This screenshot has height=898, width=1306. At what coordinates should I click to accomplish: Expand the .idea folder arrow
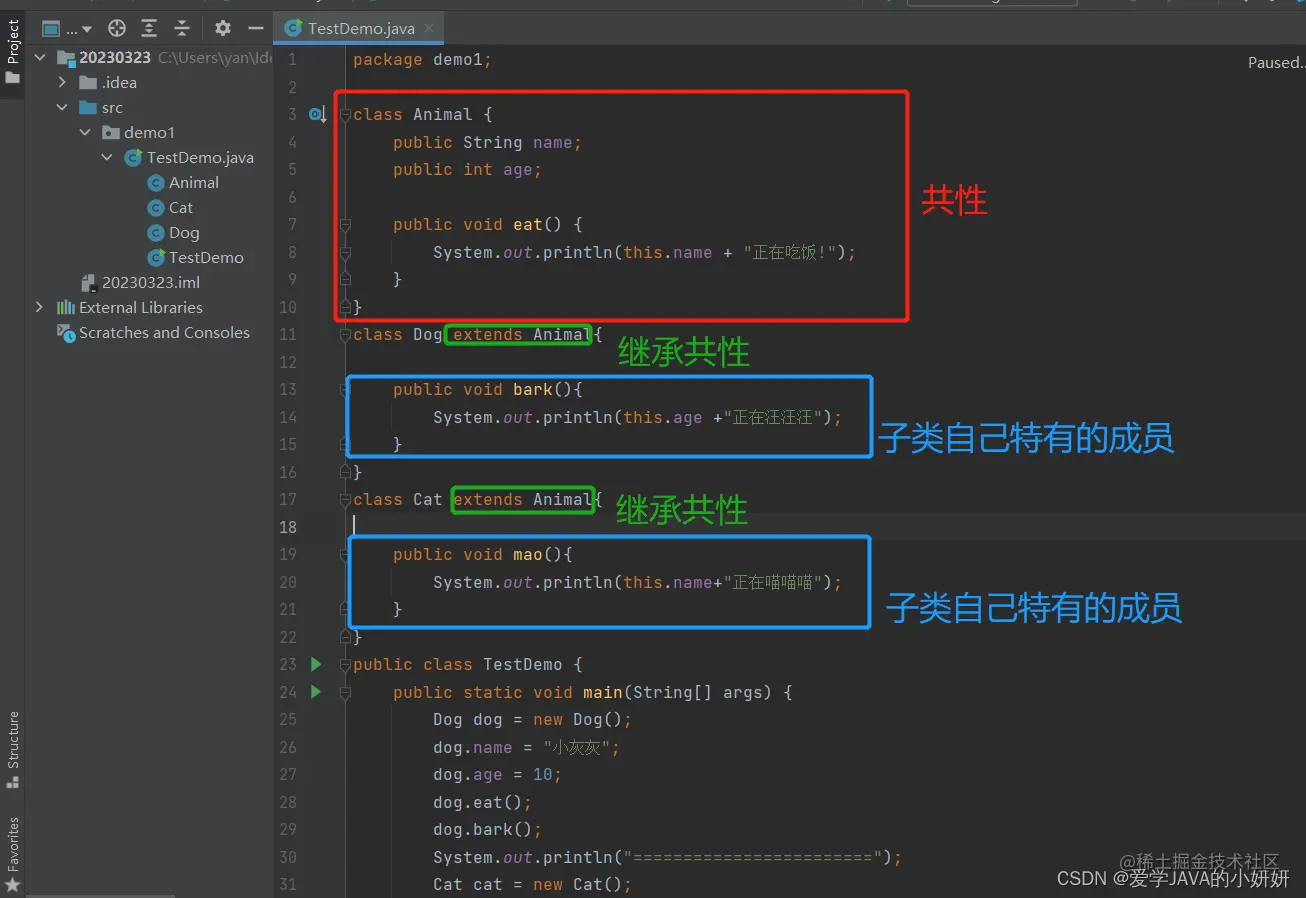point(62,82)
